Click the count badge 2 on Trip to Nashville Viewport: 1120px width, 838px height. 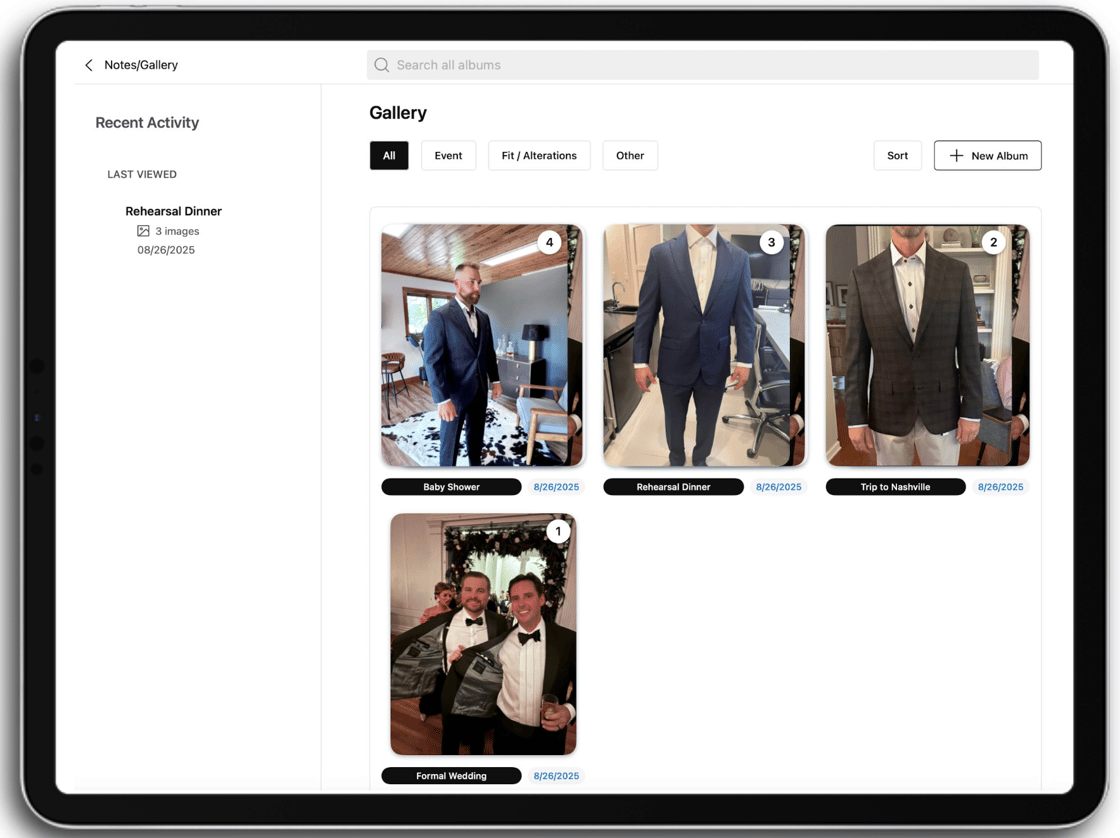click(x=994, y=242)
